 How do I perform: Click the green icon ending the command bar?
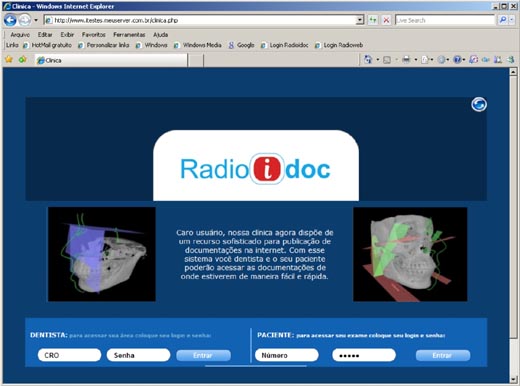pos(511,60)
